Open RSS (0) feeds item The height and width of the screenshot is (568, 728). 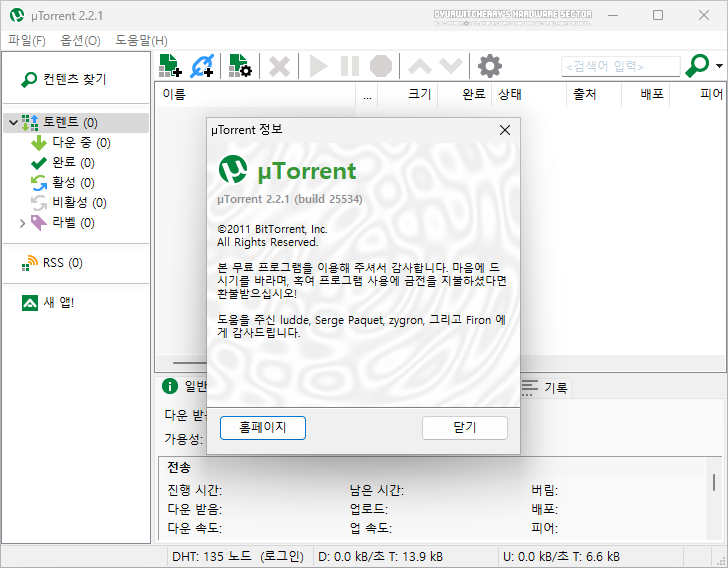[x=52, y=263]
